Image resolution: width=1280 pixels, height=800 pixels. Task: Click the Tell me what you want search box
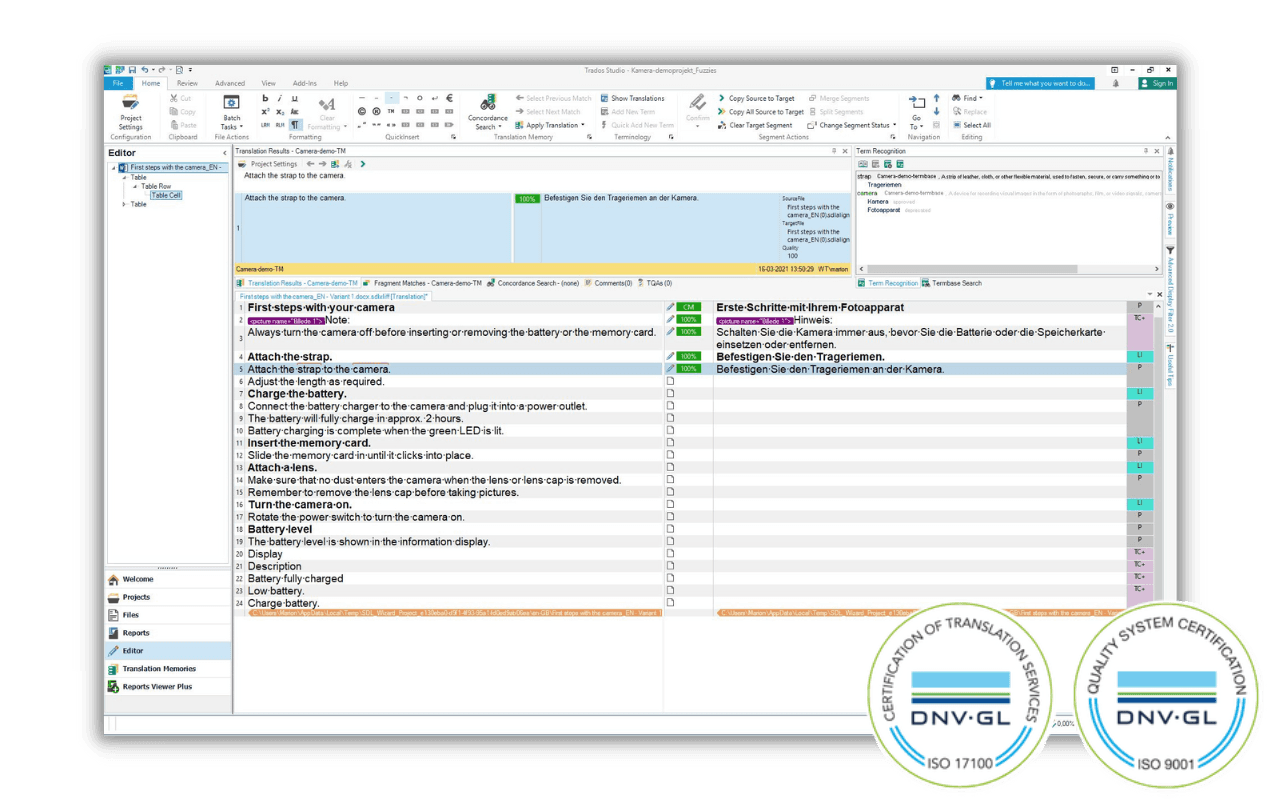click(1040, 83)
